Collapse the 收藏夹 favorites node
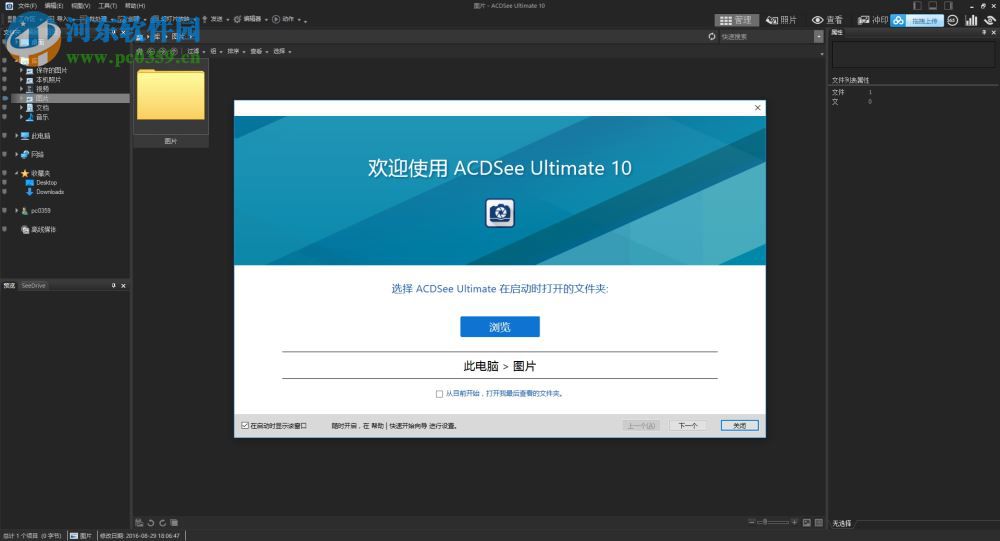Viewport: 1000px width, 541px height. pos(17,173)
